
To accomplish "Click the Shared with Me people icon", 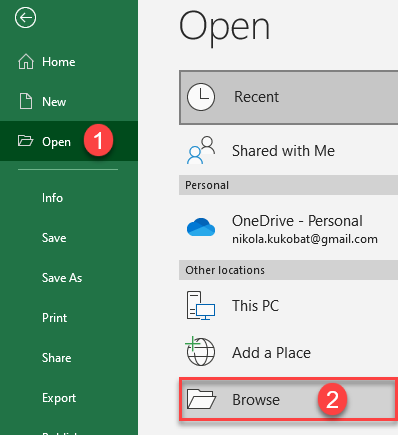I will tap(201, 150).
